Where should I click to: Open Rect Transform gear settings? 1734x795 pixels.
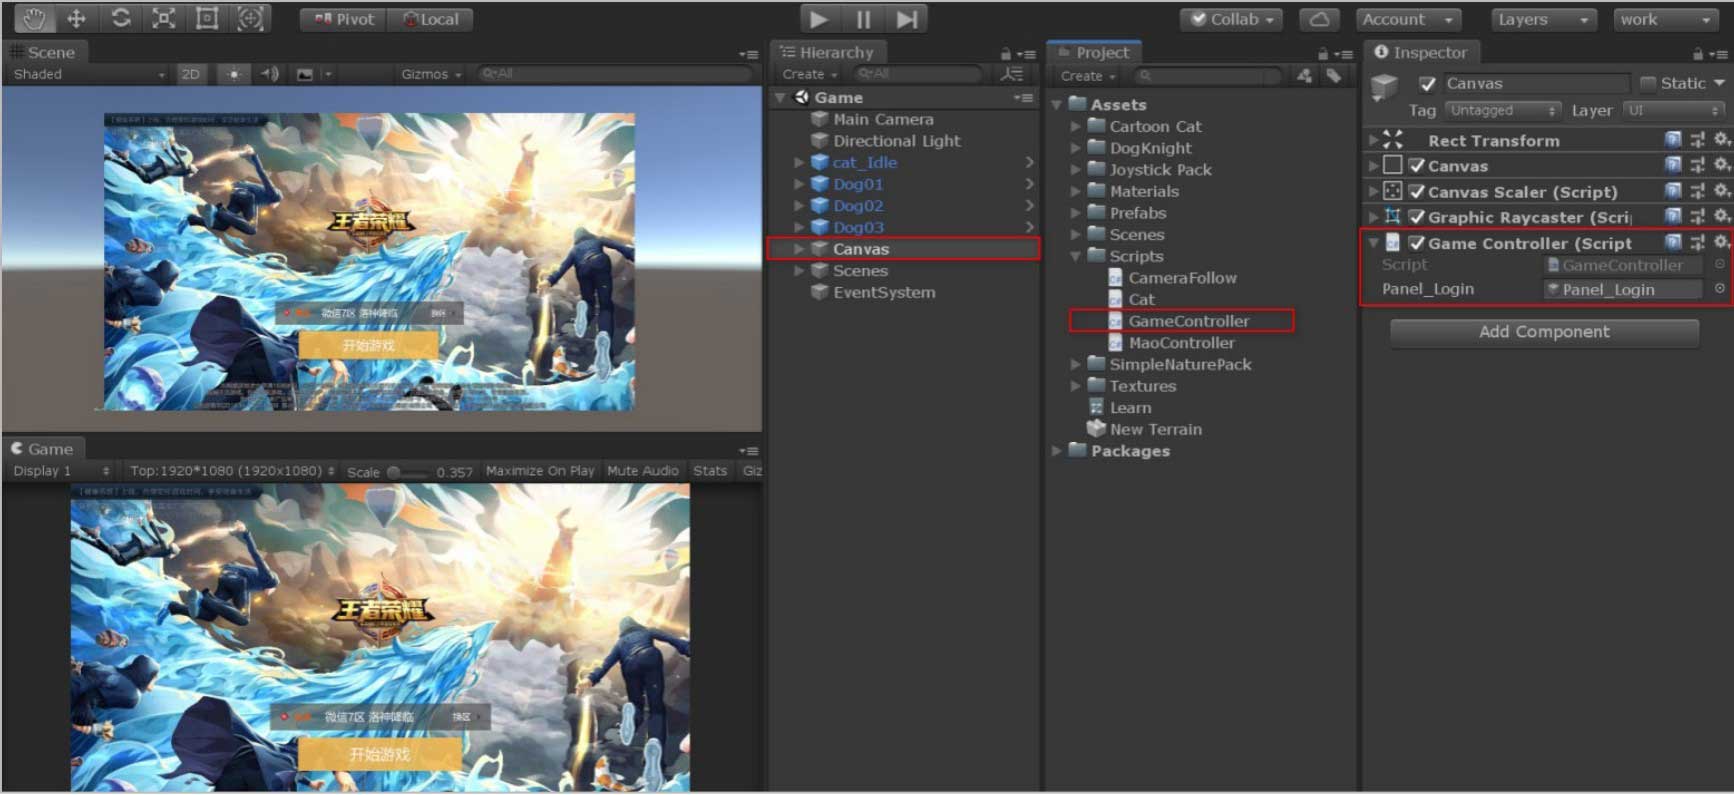click(1720, 140)
